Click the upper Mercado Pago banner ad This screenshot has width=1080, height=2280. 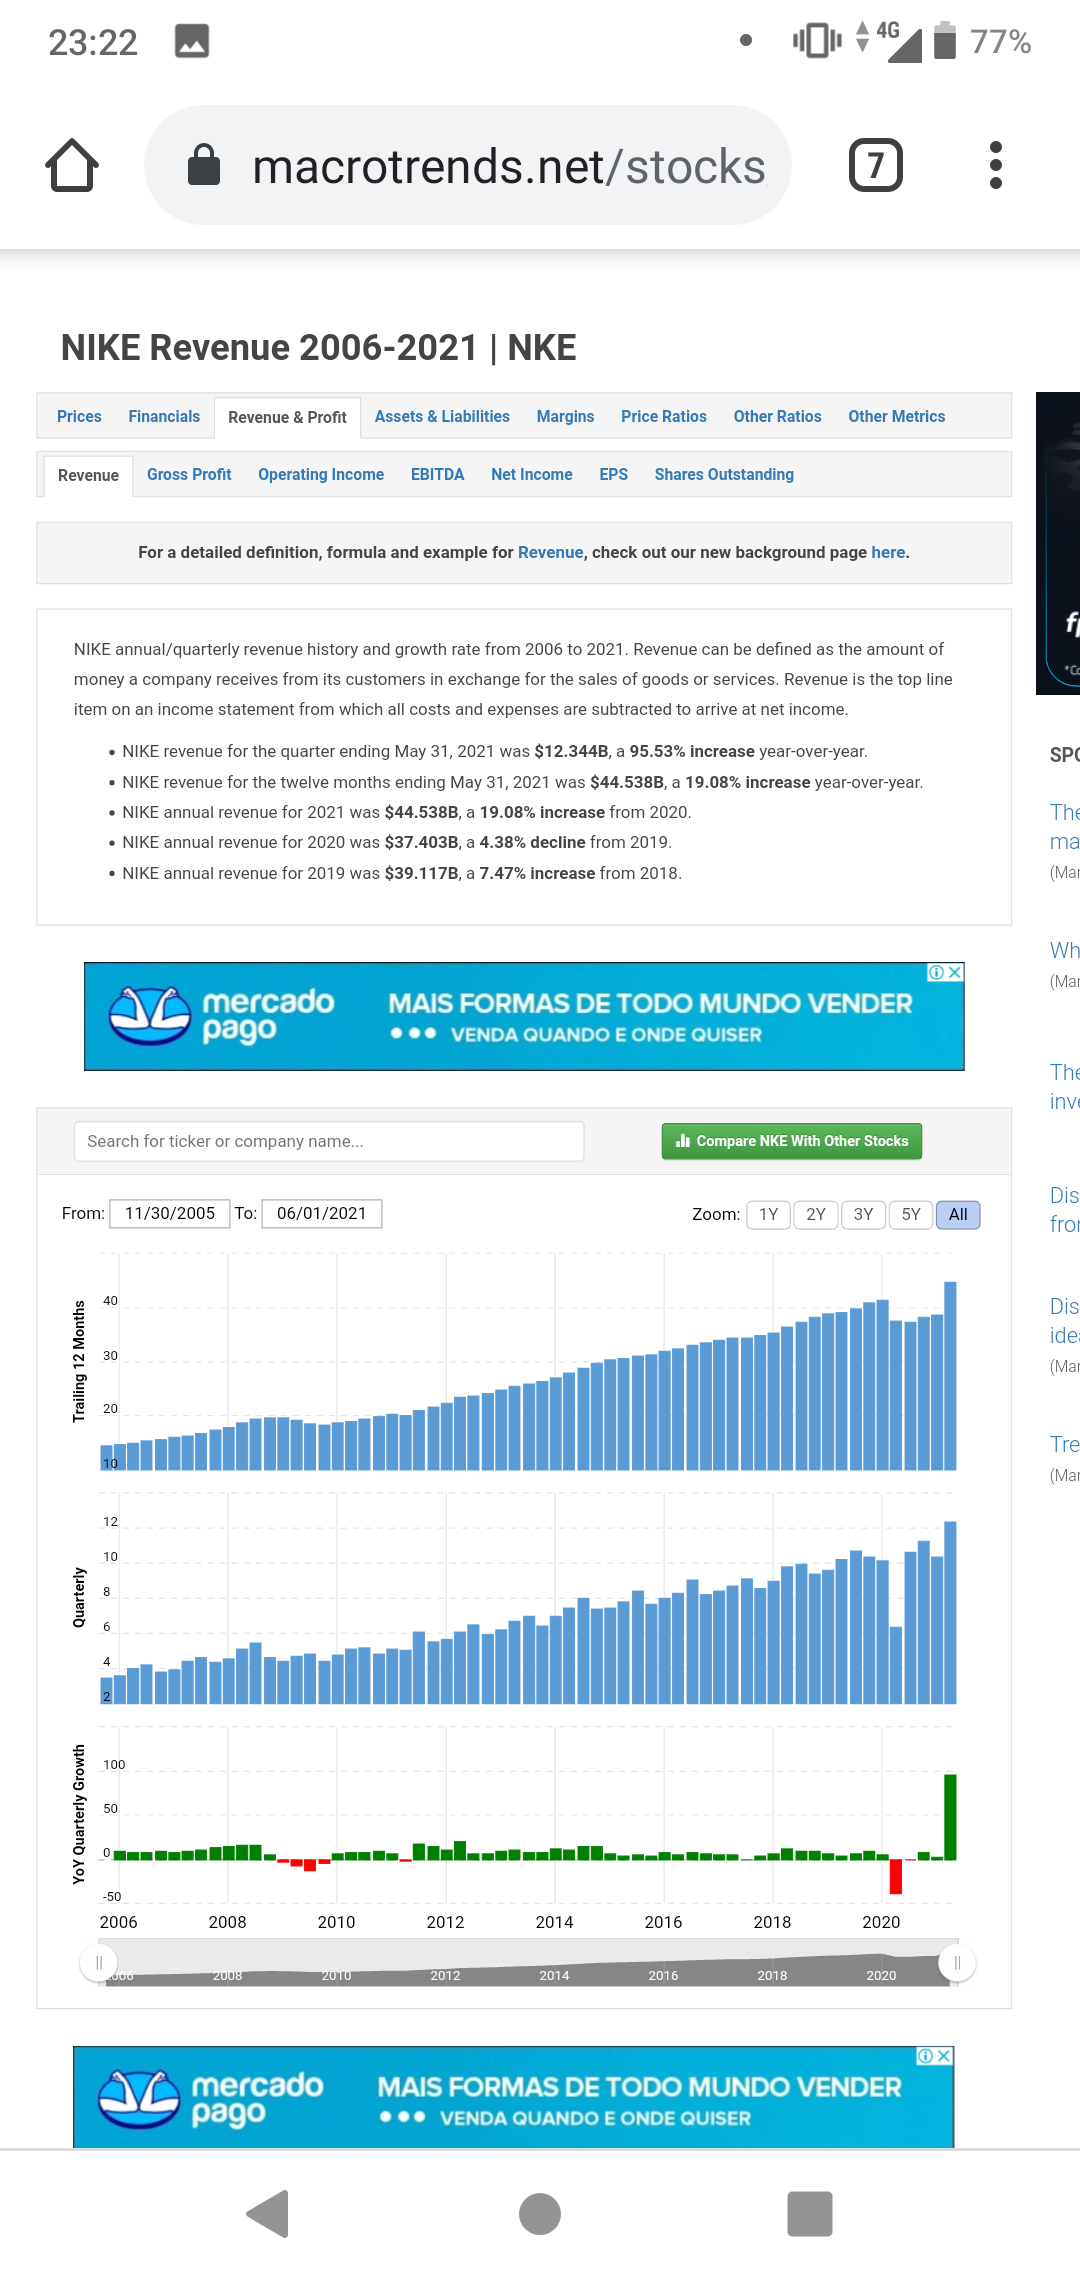[524, 1016]
